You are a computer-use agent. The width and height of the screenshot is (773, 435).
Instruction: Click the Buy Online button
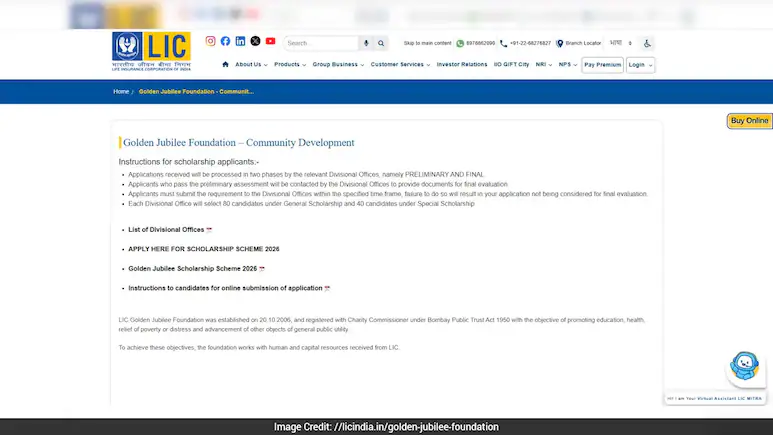coord(749,121)
